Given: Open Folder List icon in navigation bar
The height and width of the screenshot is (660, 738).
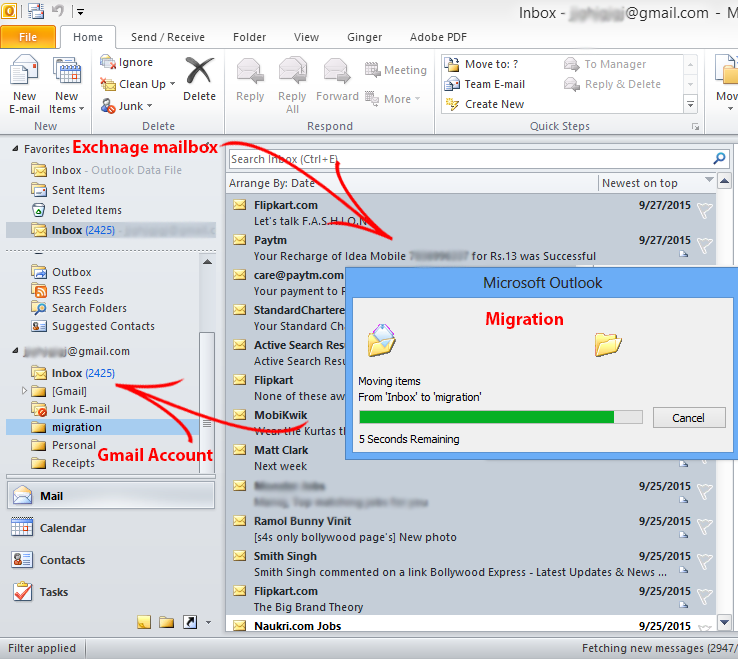Looking at the screenshot, I should click(x=166, y=622).
